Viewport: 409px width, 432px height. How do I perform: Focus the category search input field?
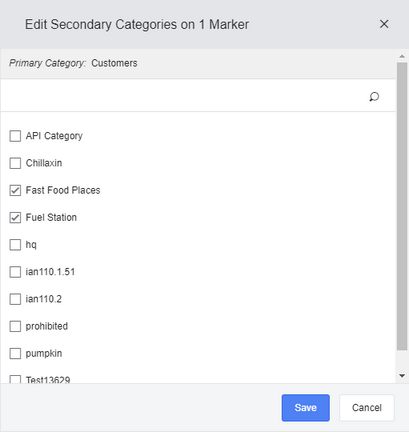[x=185, y=96]
